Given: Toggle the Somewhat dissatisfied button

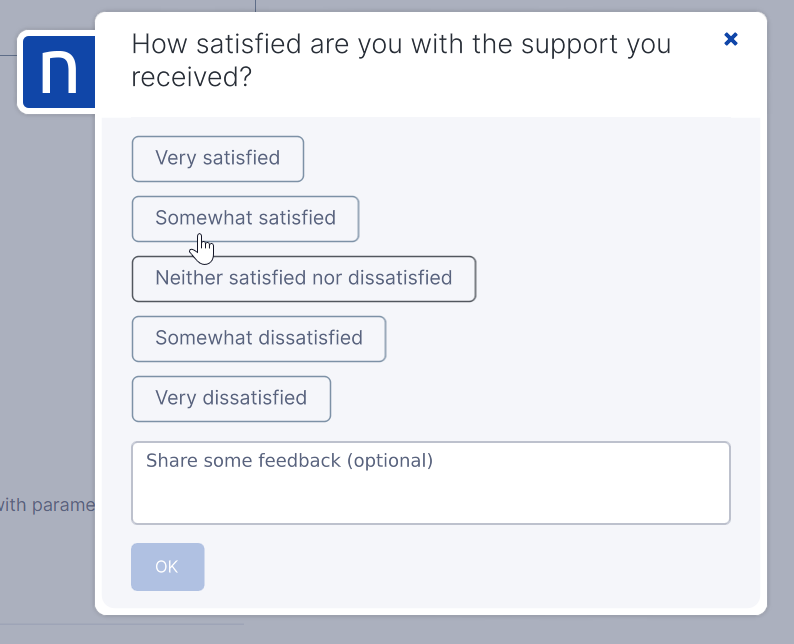Looking at the screenshot, I should point(259,339).
